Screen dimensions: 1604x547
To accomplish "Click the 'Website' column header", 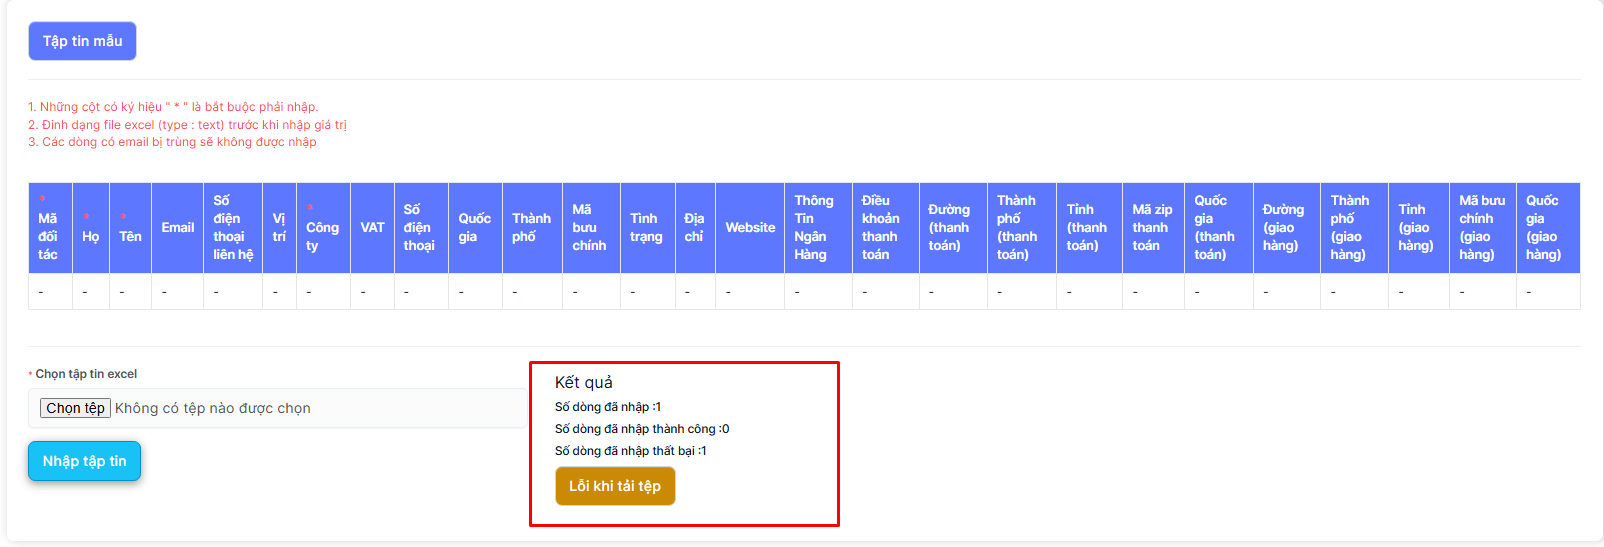I will [750, 228].
